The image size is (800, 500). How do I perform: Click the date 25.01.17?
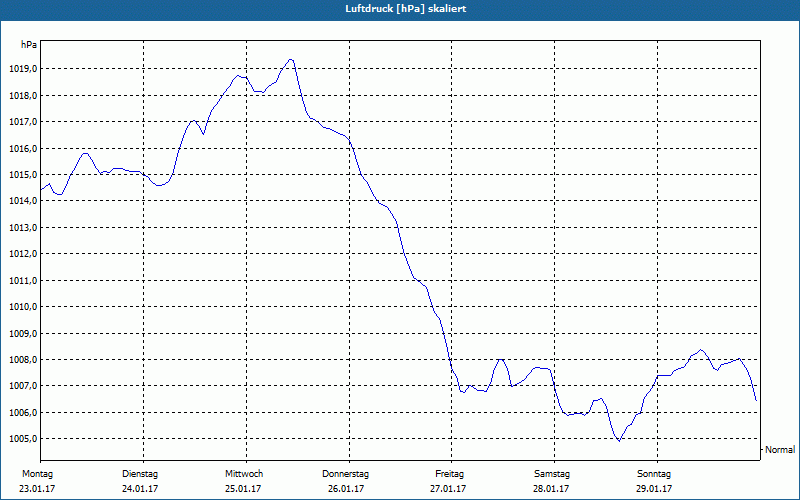(x=243, y=489)
